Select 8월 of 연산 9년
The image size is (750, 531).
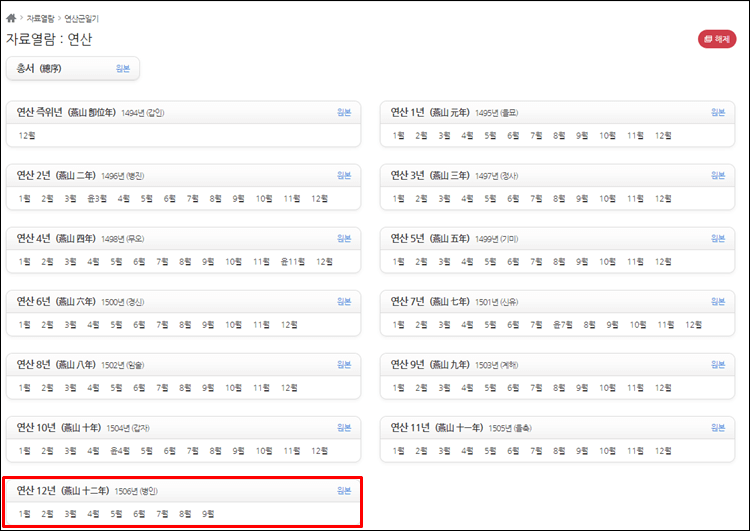559,388
